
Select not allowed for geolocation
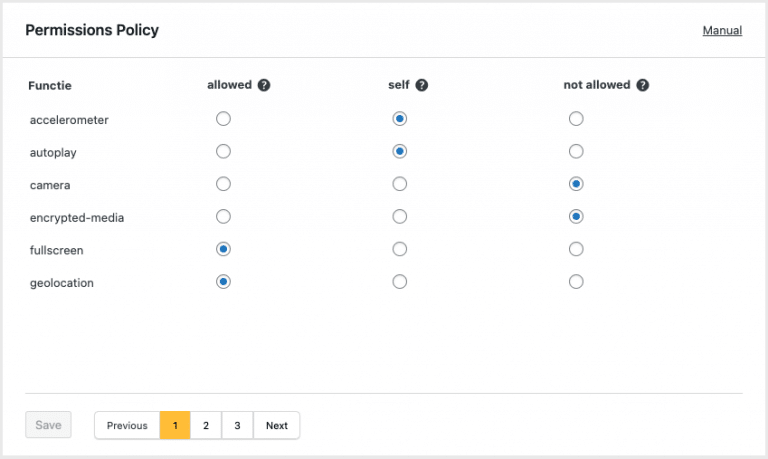[x=576, y=282]
